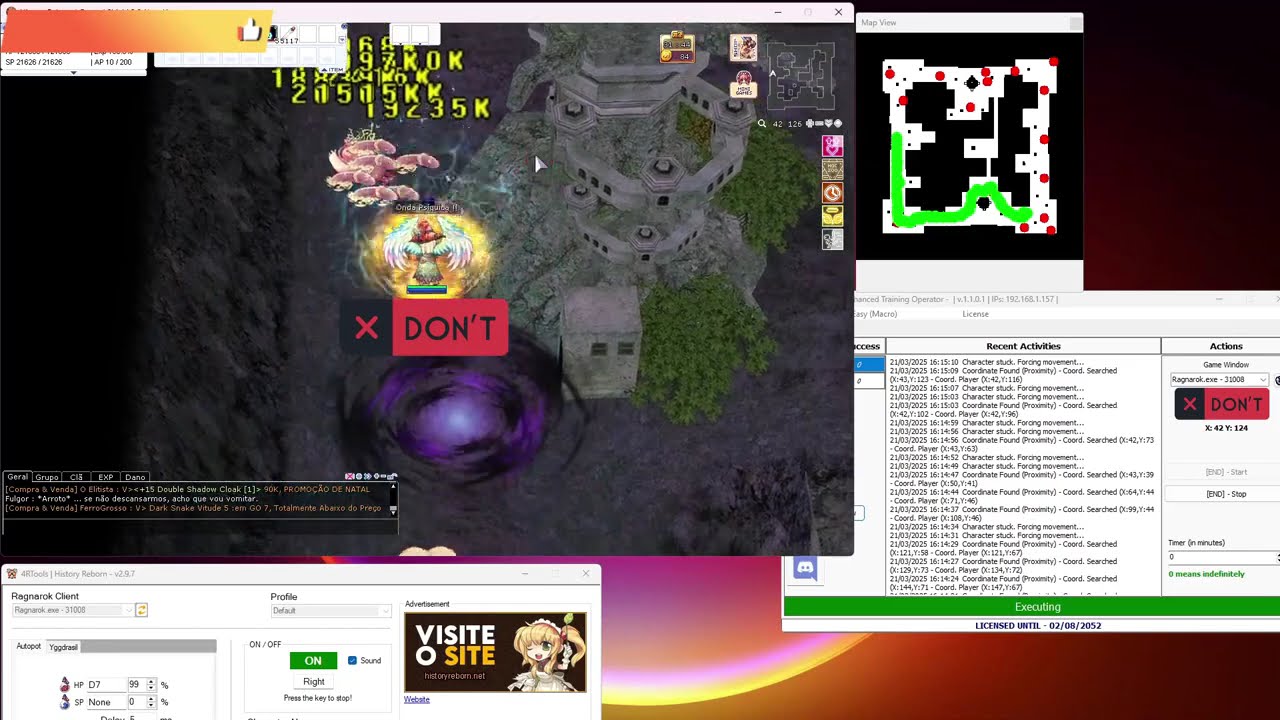
Task: Click the Timer in minutes input field
Action: 1223,557
